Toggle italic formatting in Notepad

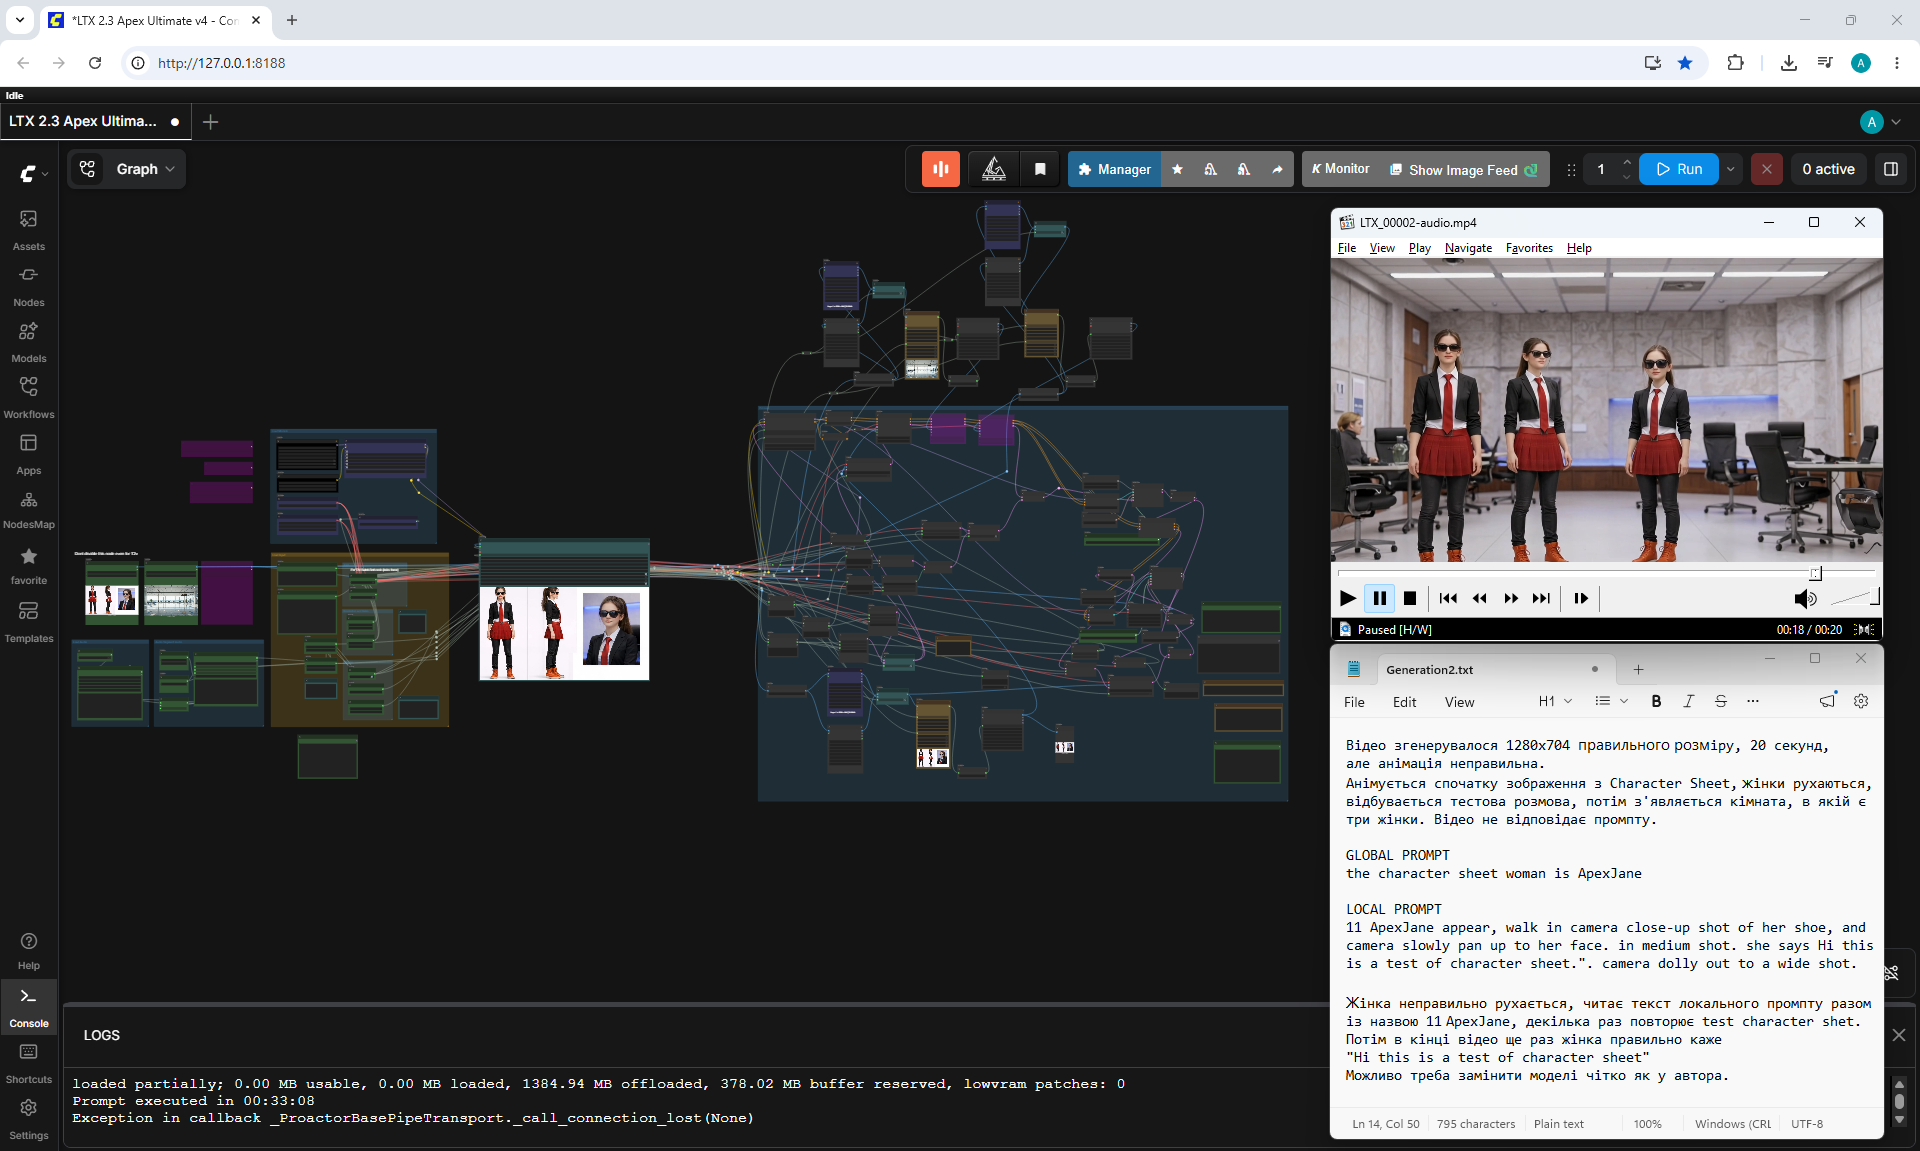[x=1688, y=701]
